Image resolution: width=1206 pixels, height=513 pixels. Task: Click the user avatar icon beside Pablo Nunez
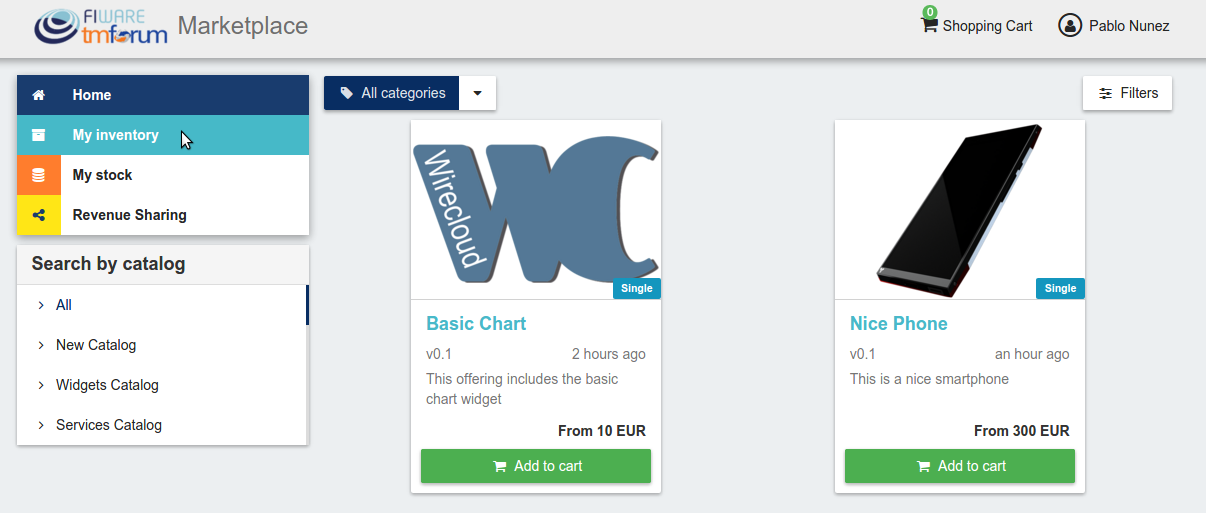tap(1070, 25)
